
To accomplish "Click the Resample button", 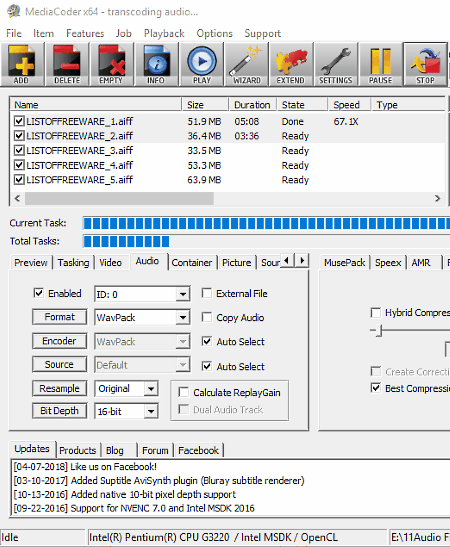I will (x=60, y=388).
